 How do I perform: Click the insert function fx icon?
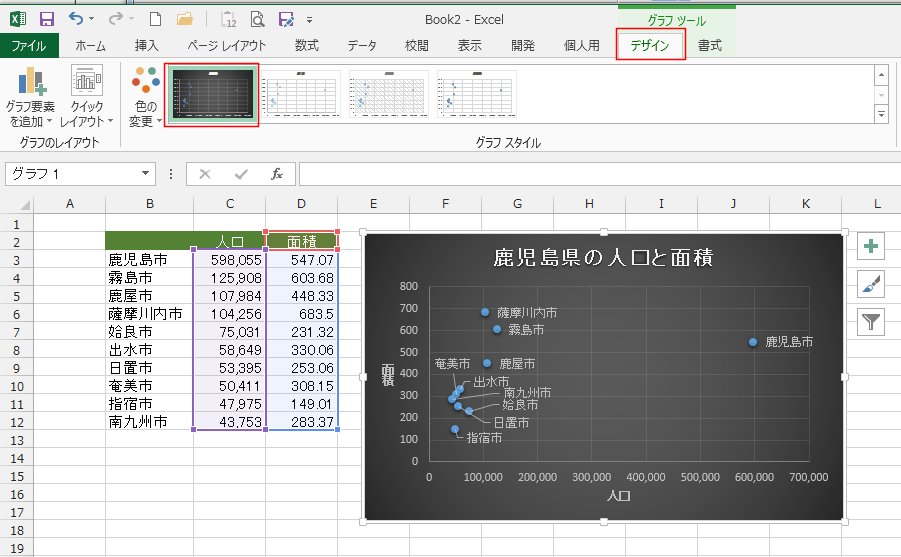click(277, 174)
